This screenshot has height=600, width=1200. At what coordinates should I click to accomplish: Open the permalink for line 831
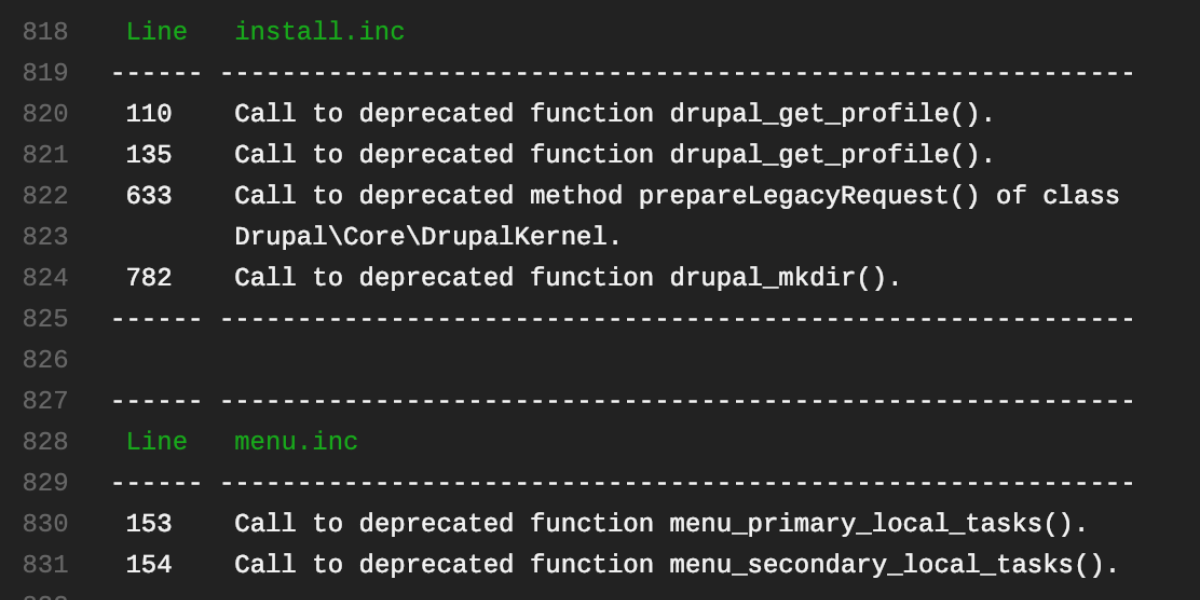pyautogui.click(x=45, y=565)
